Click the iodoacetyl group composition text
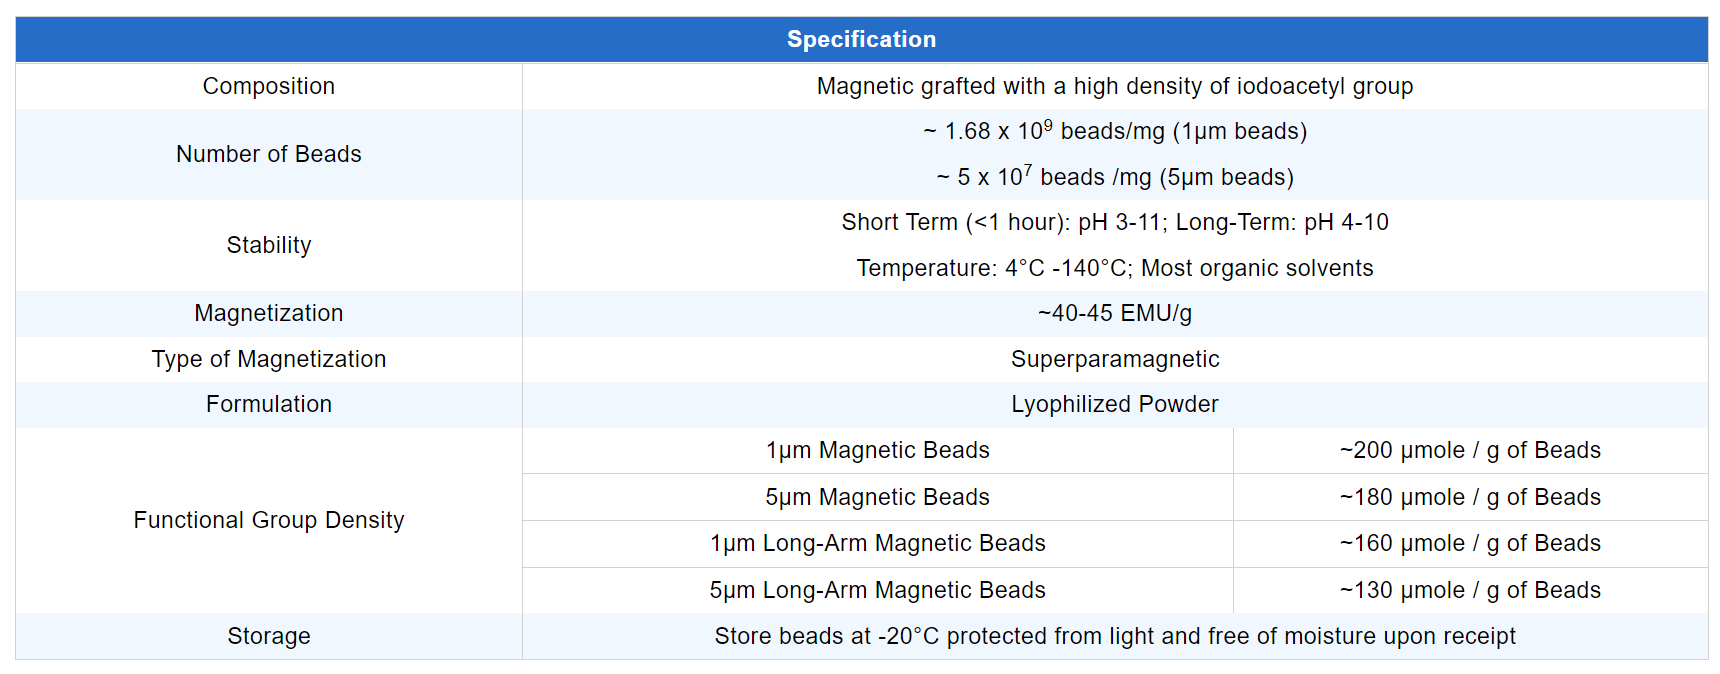The height and width of the screenshot is (674, 1720). [1114, 86]
